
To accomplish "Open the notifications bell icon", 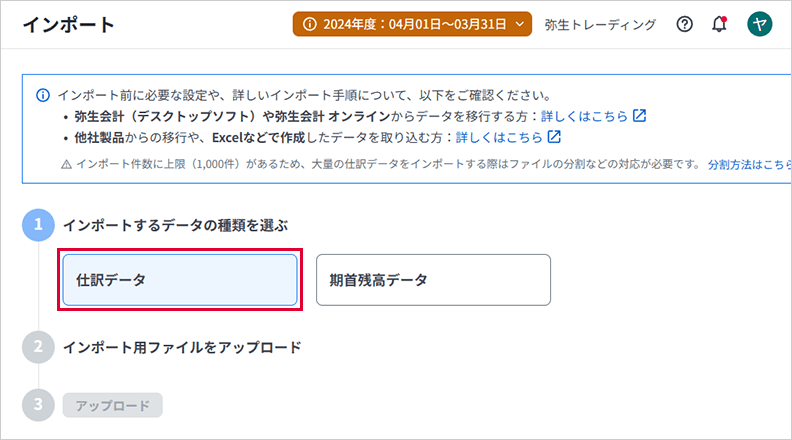I will point(719,25).
